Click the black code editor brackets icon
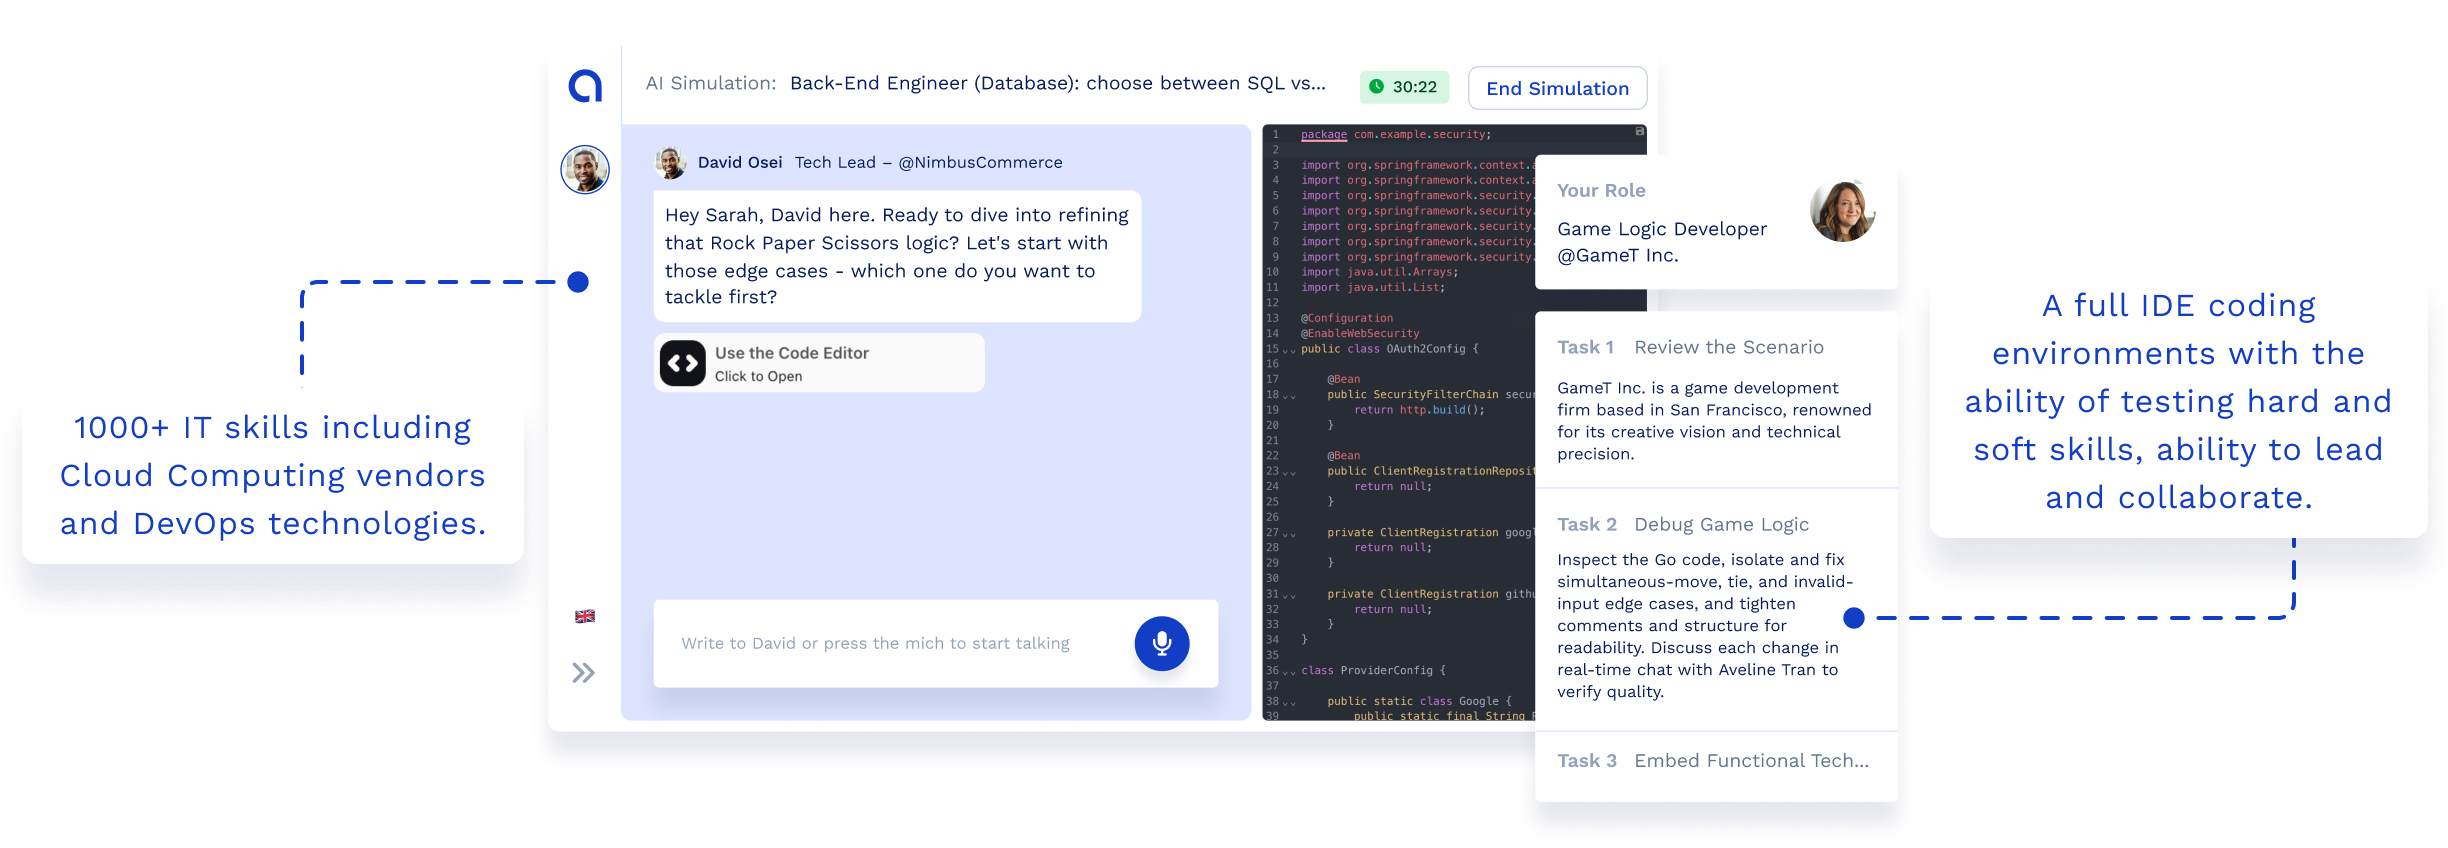Screen dimensions: 2448x848 click(x=683, y=364)
